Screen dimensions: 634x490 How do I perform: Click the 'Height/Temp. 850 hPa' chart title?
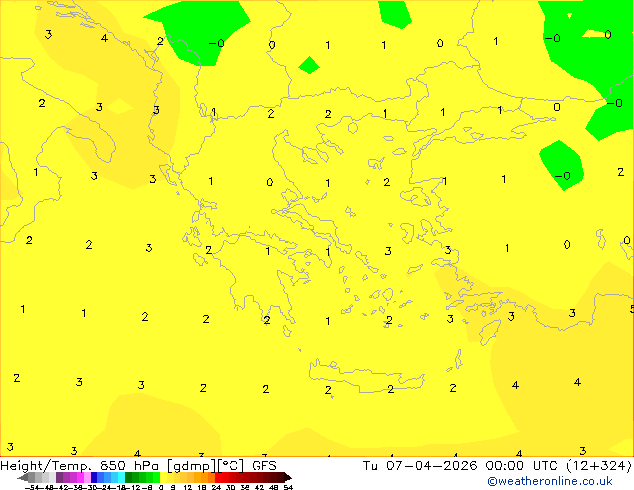80,465
